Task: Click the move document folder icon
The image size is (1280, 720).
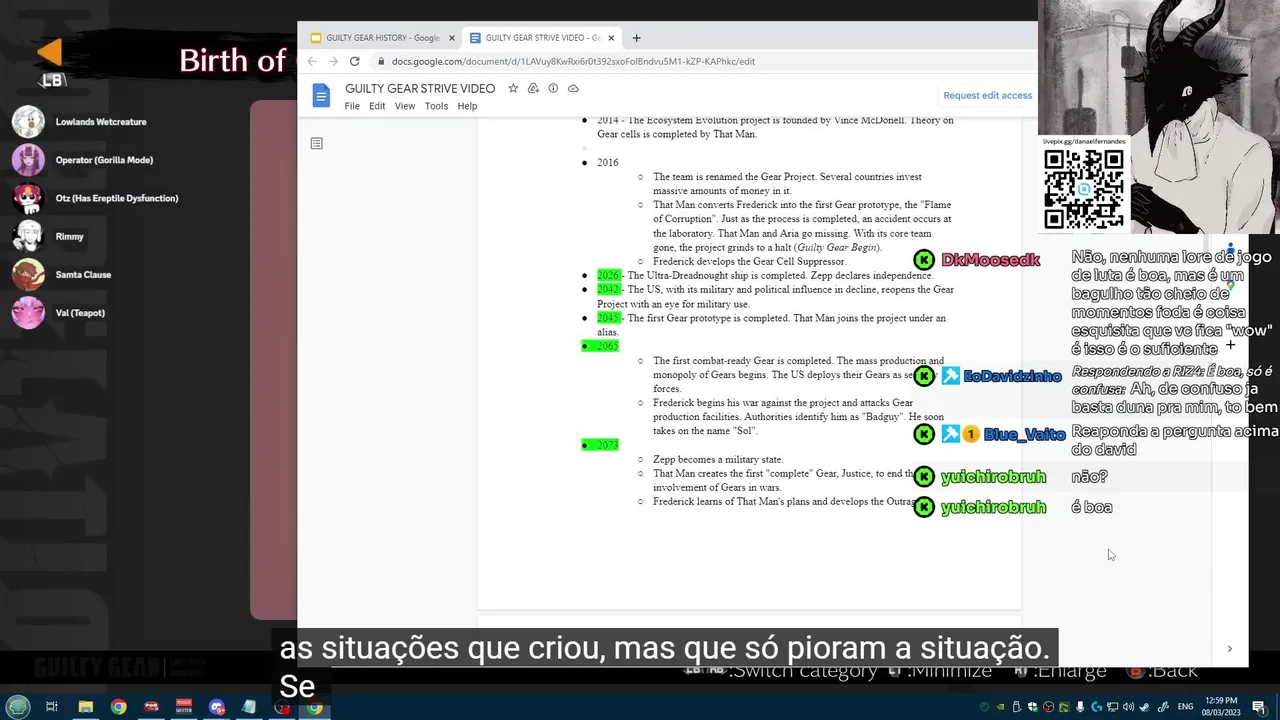Action: (x=533, y=88)
